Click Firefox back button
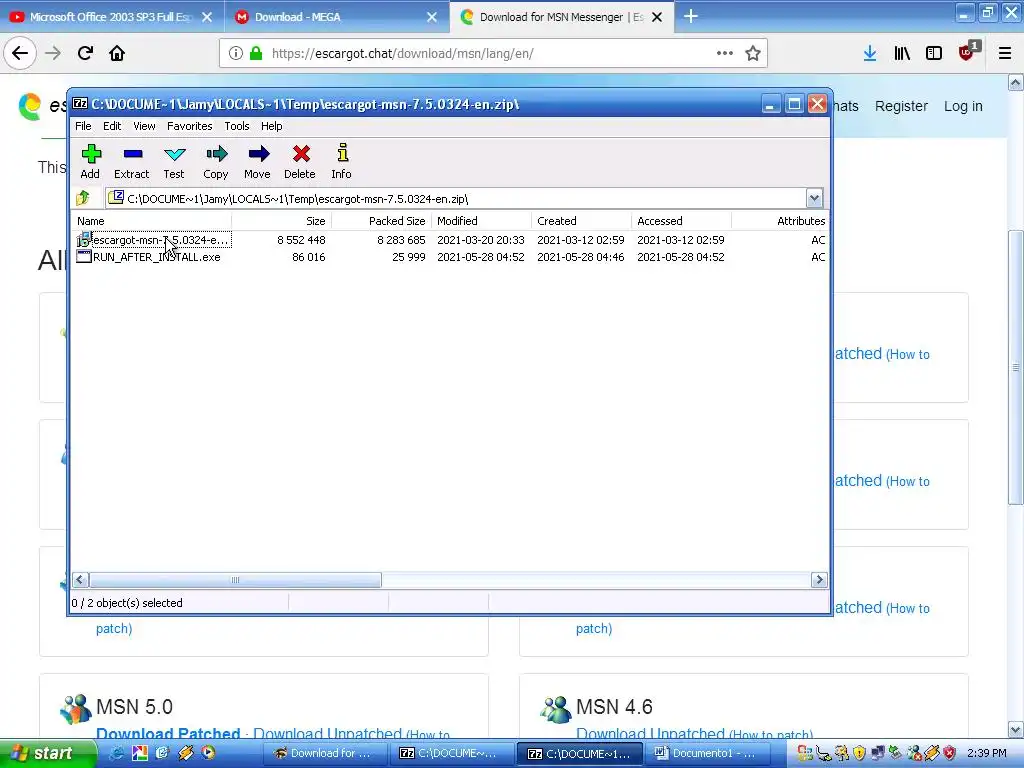The width and height of the screenshot is (1024, 768). pos(20,53)
